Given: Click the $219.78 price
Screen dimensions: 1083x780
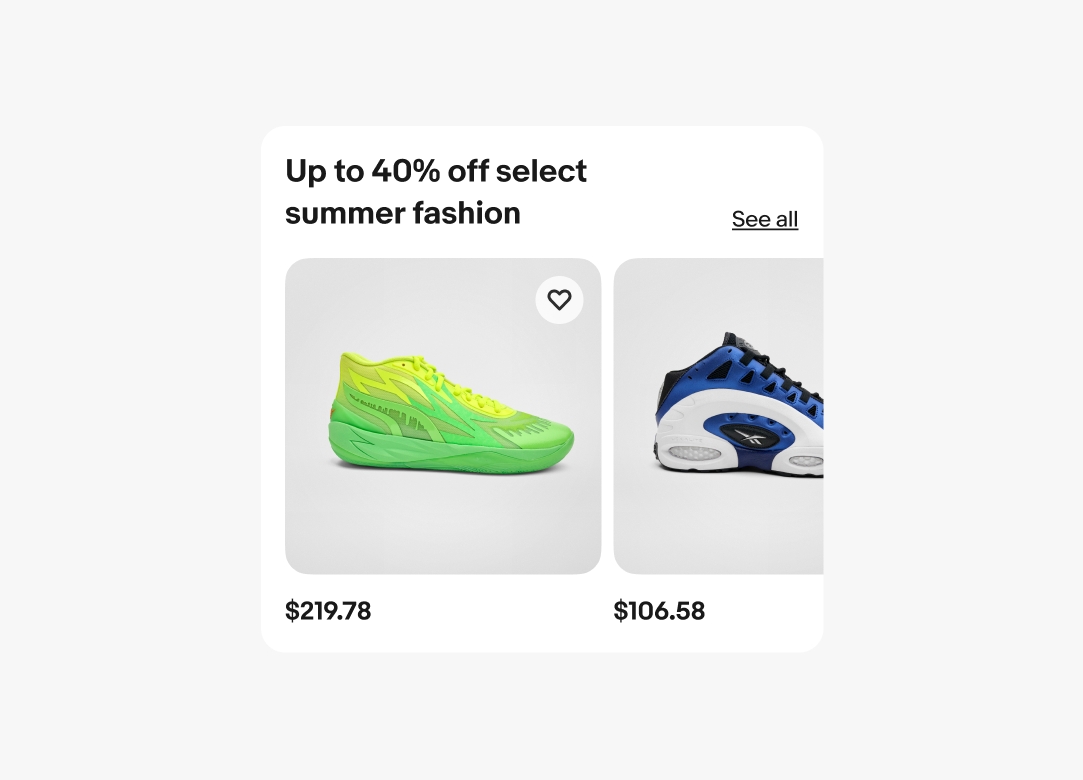Looking at the screenshot, I should [328, 611].
